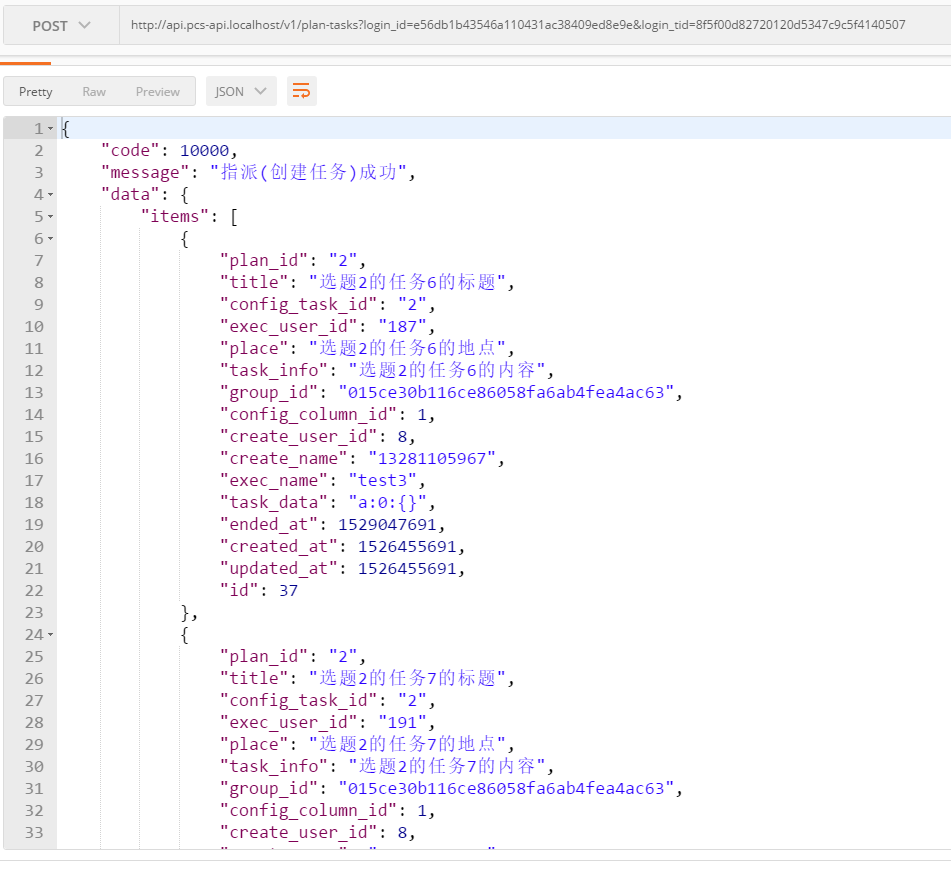Switch to the Pretty view tab

click(x=36, y=92)
